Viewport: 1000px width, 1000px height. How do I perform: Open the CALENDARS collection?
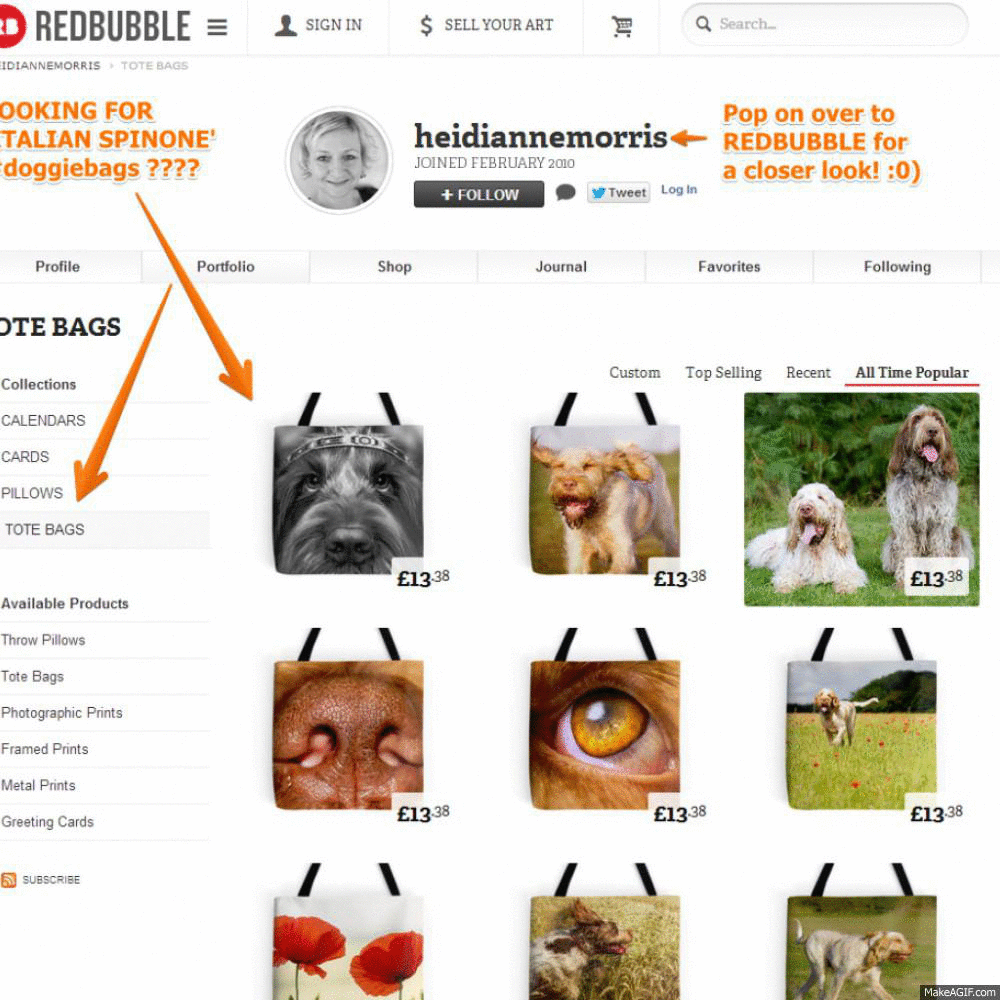(43, 420)
